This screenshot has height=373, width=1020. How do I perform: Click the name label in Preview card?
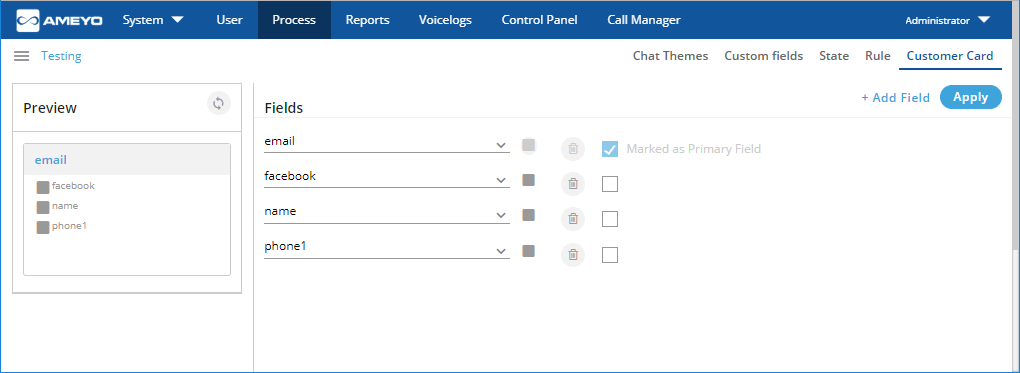(65, 206)
